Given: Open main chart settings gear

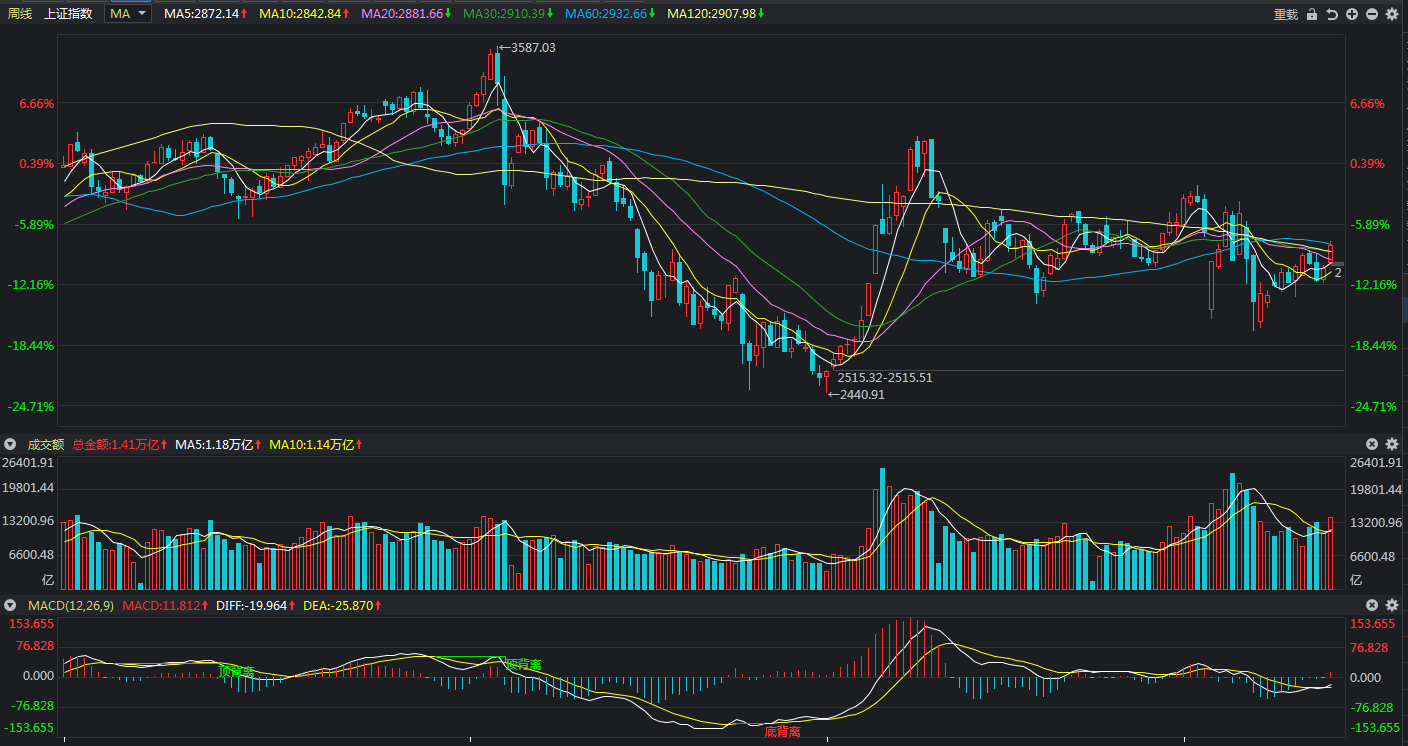Looking at the screenshot, I should click(1391, 14).
